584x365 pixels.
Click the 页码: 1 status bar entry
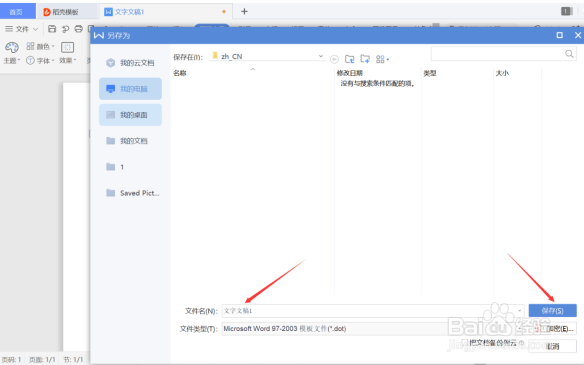tap(12, 359)
